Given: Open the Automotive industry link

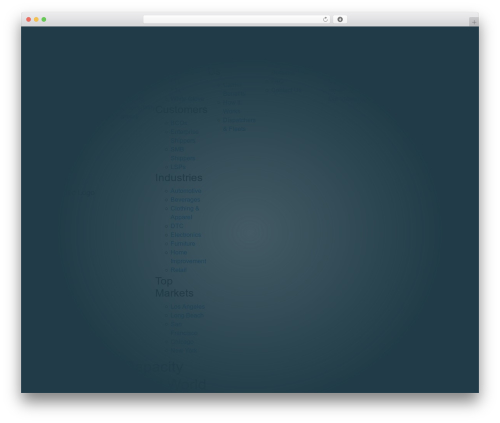Looking at the screenshot, I should click(x=186, y=191).
